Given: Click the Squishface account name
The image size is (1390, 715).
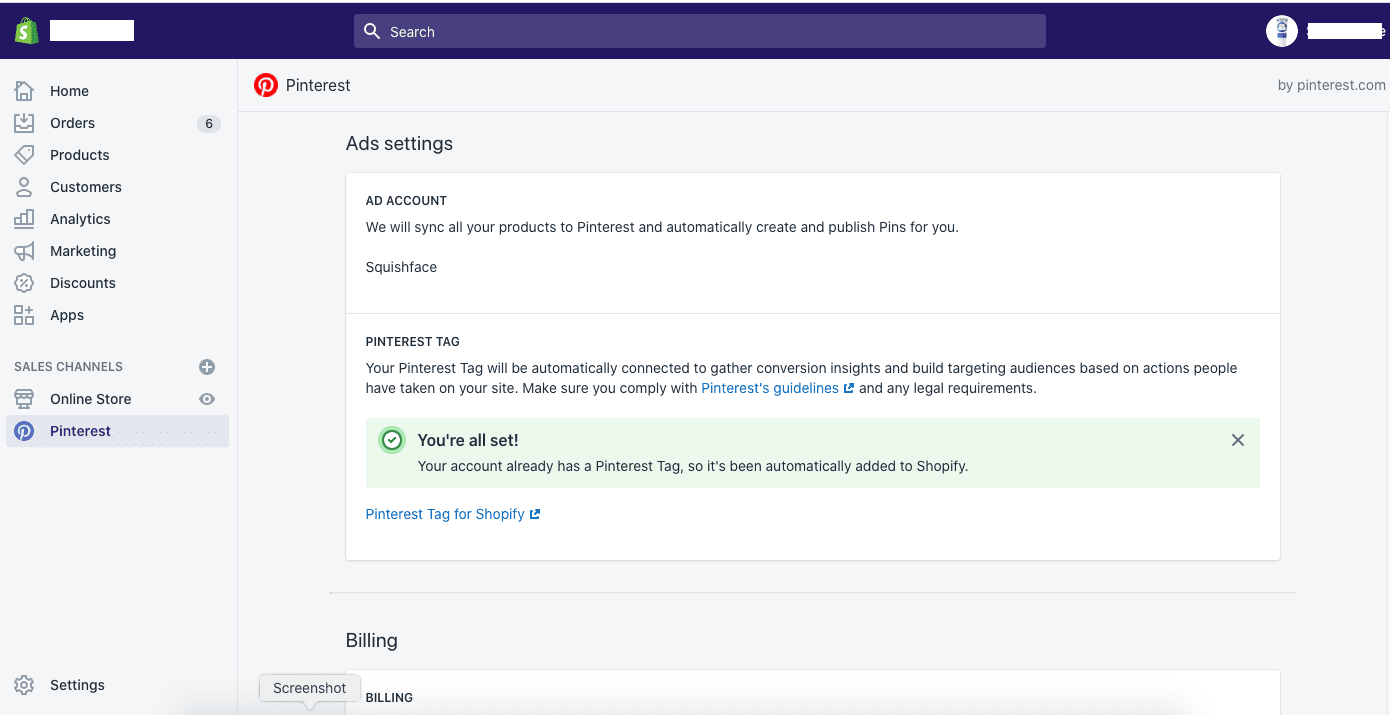Looking at the screenshot, I should [x=401, y=267].
